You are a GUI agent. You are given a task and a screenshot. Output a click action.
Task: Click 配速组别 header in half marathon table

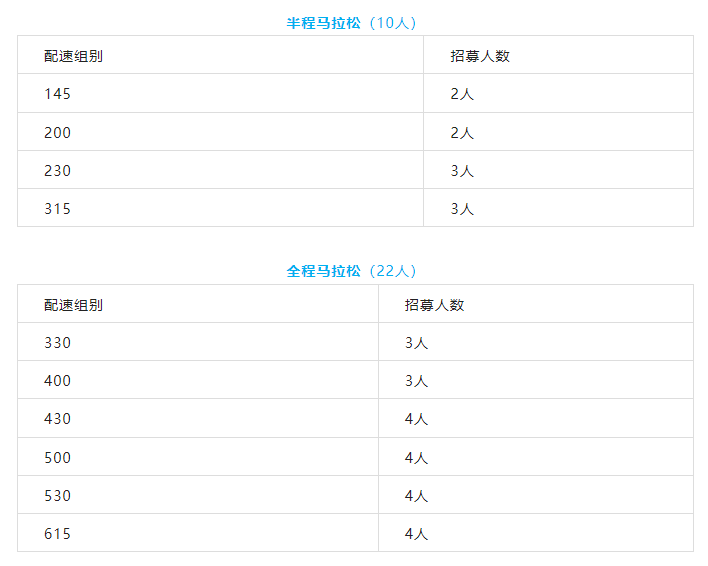[73, 56]
